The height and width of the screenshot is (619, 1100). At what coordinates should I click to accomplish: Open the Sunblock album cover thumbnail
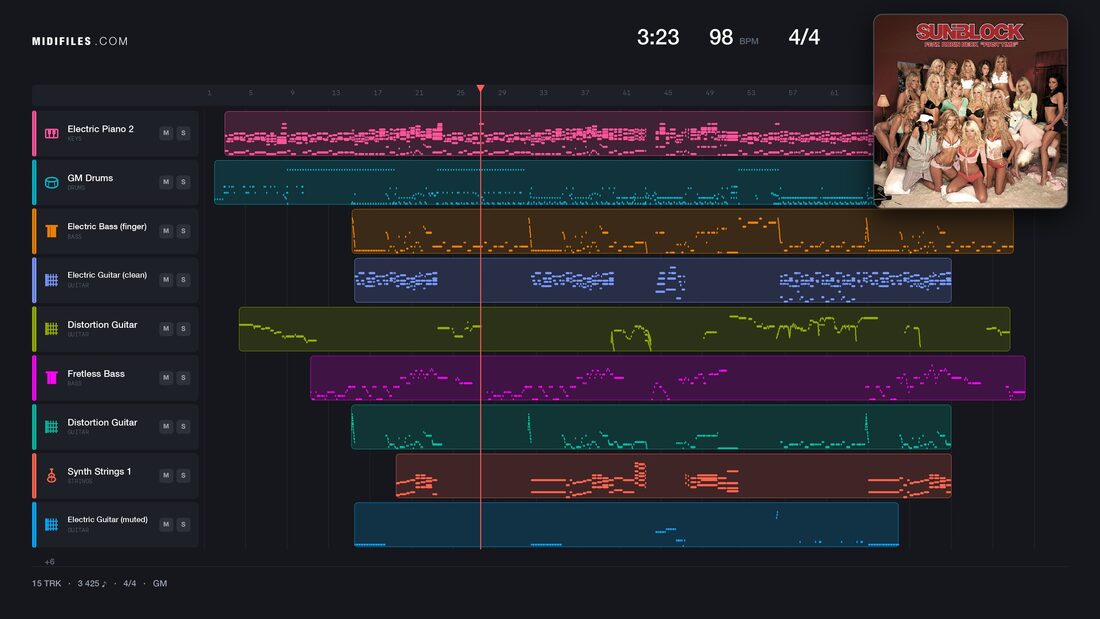(970, 111)
